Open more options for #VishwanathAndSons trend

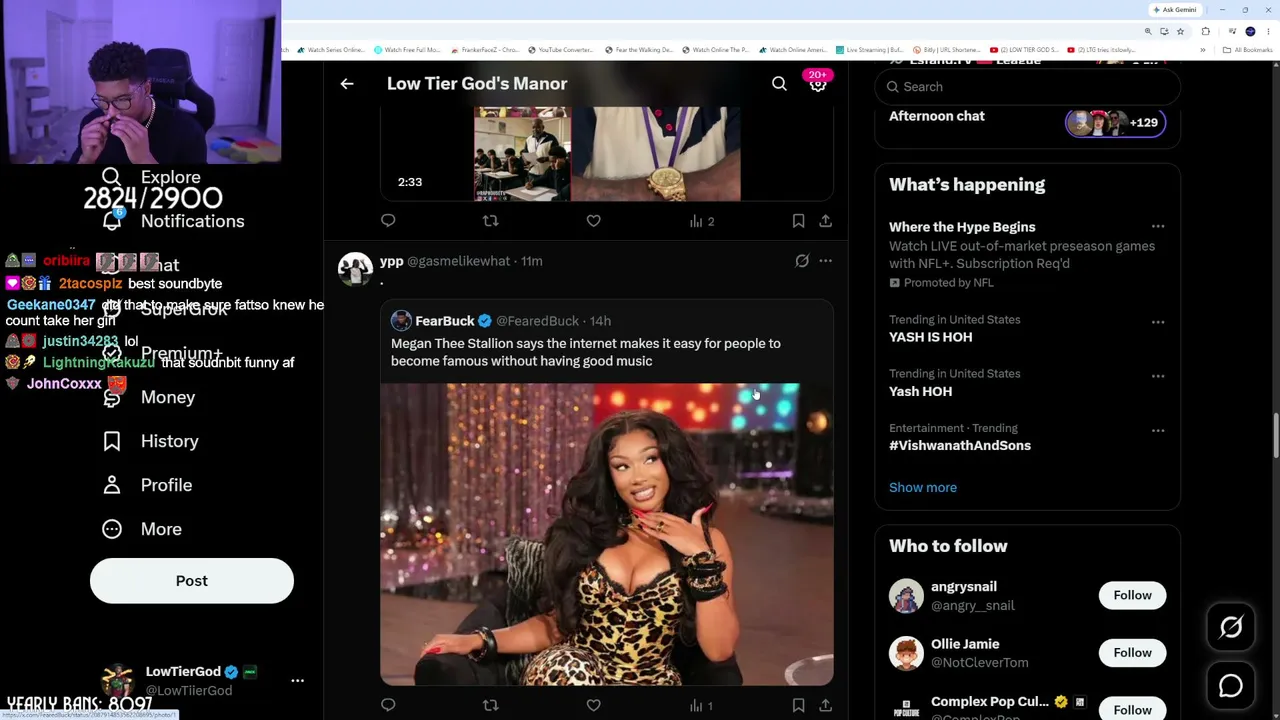click(1158, 430)
